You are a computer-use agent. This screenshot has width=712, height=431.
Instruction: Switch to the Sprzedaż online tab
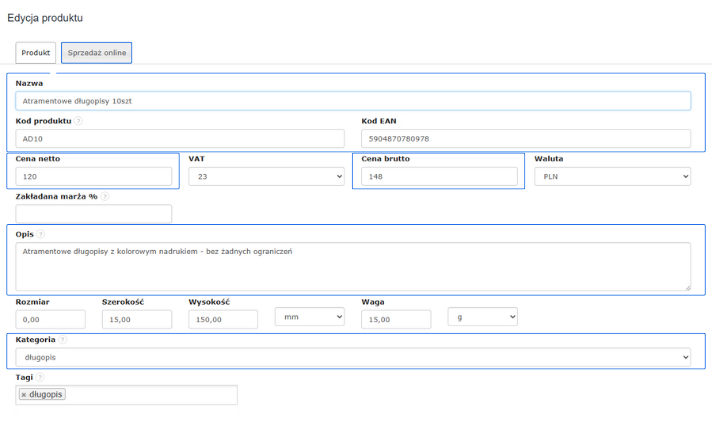tap(96, 53)
